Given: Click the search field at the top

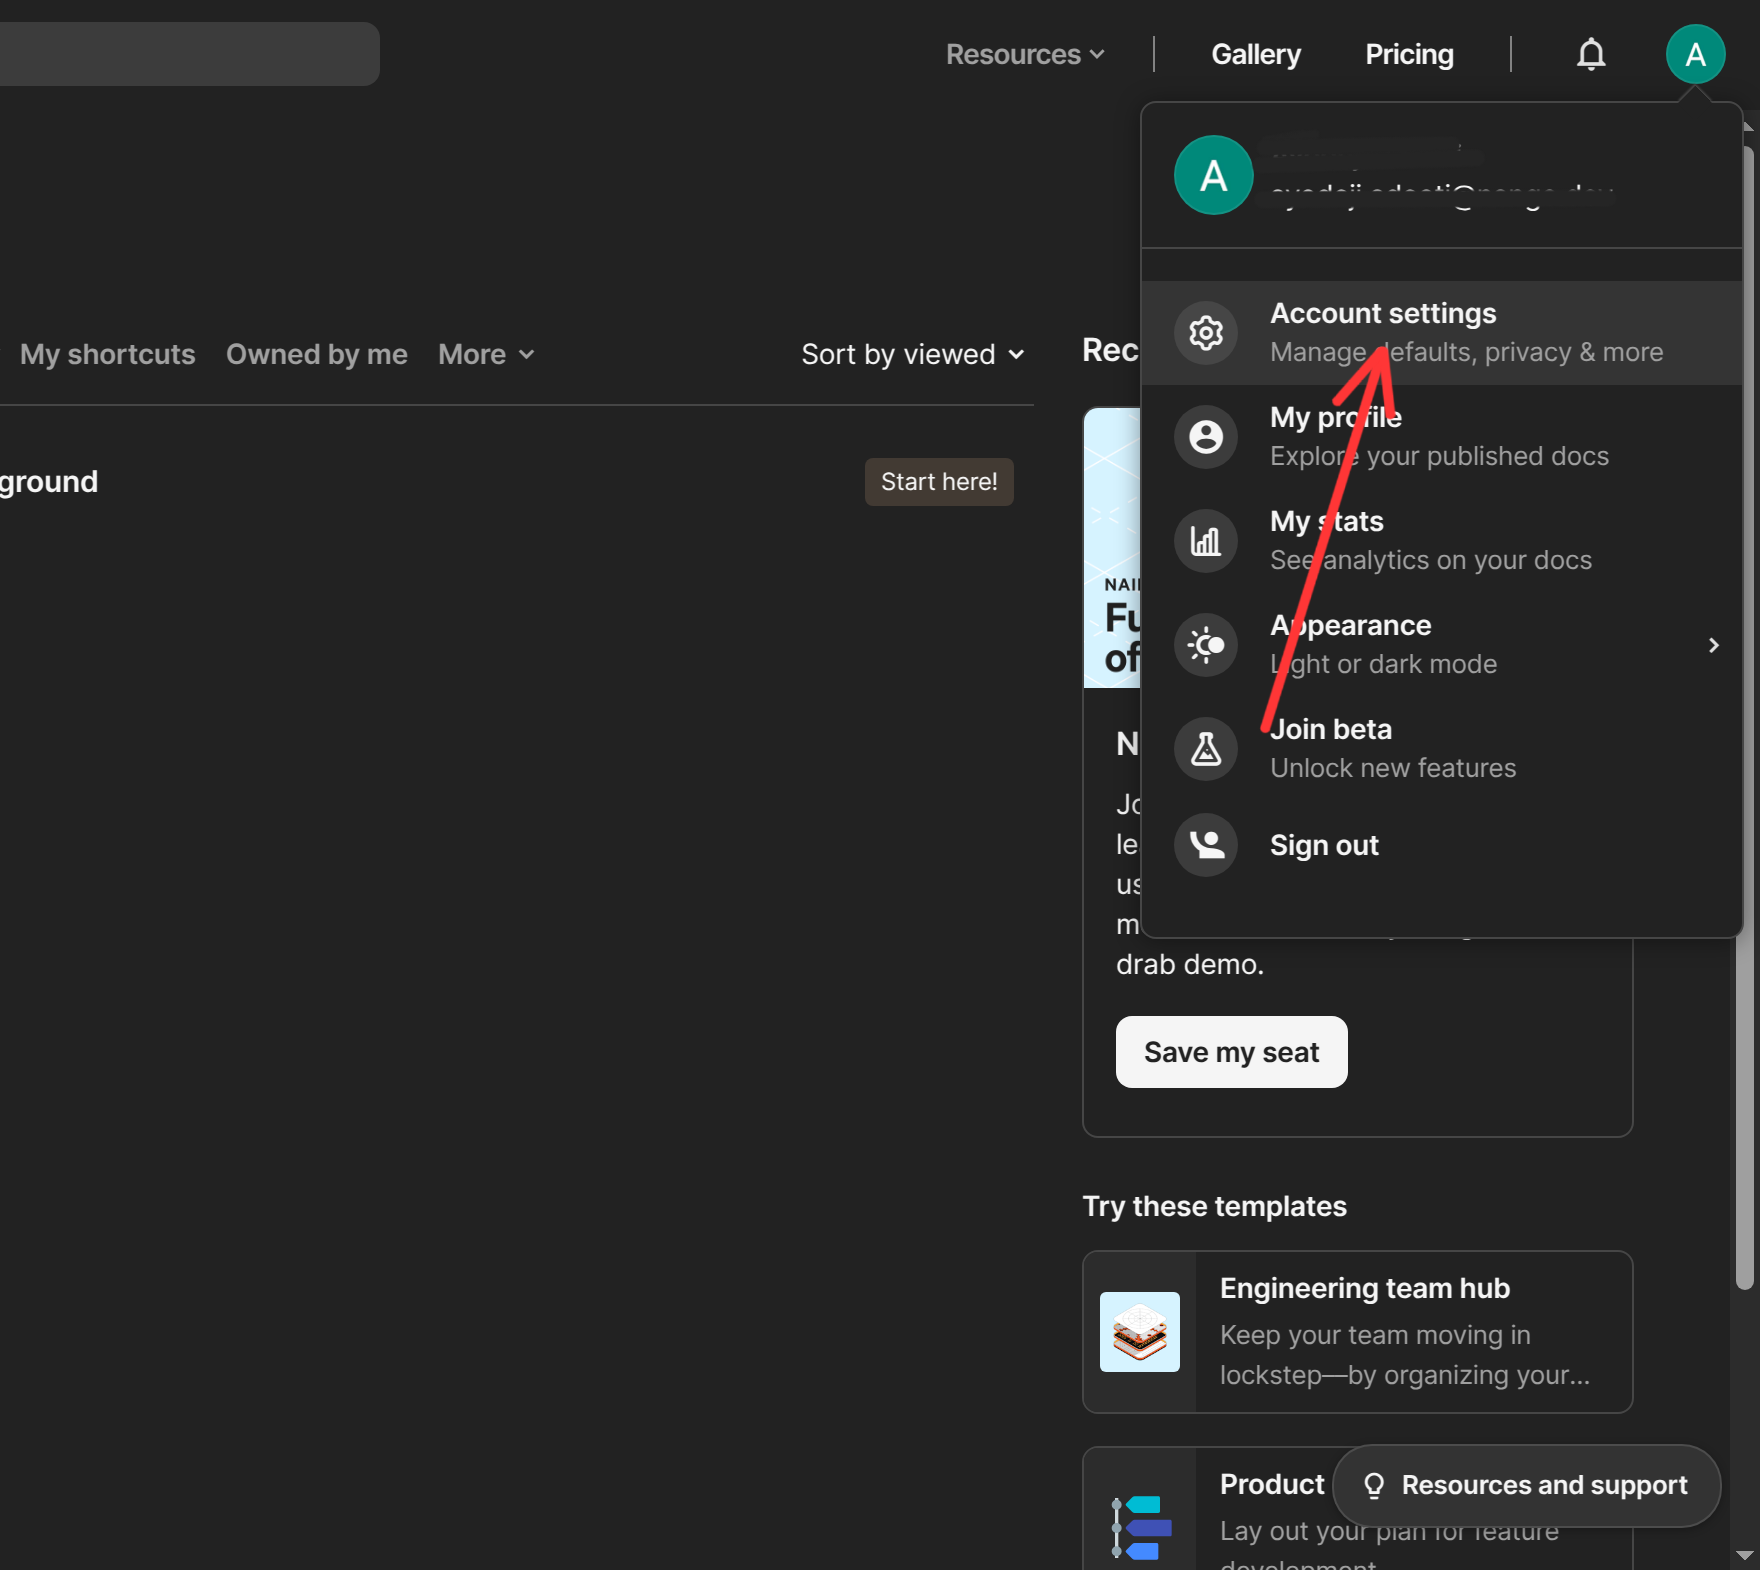Looking at the screenshot, I should coord(190,54).
